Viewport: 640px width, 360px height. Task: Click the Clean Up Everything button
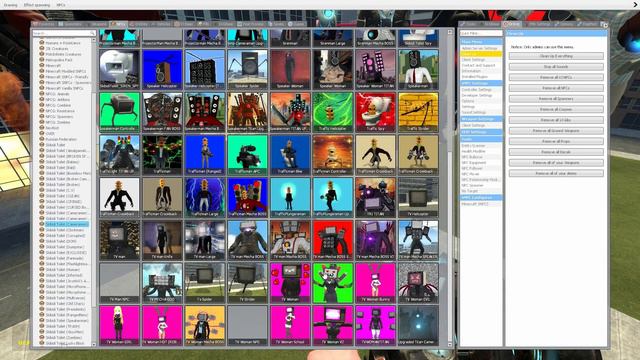point(556,56)
